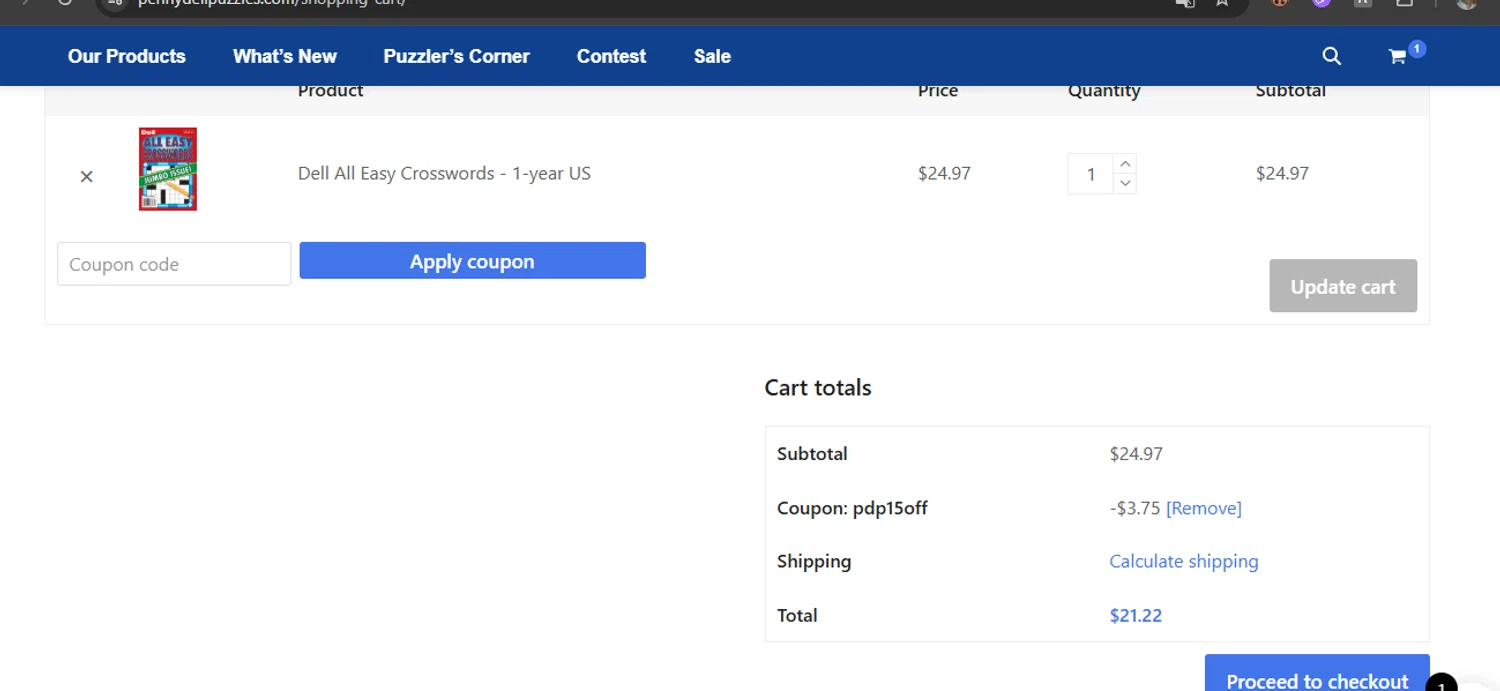1500x691 pixels.
Task: Open the Calculate shipping link
Action: pos(1184,561)
